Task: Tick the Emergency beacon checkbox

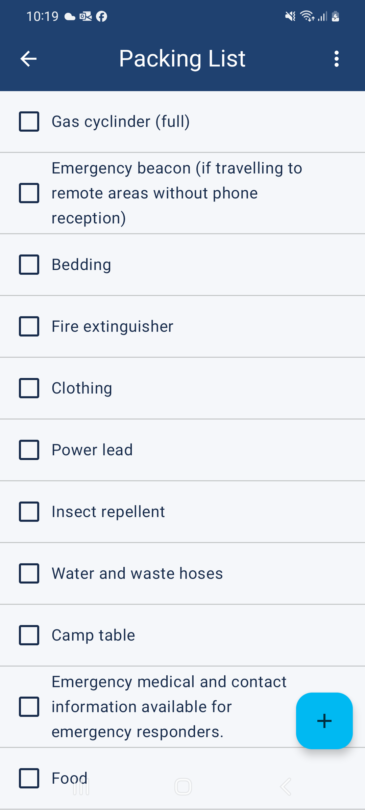Action: coord(29,193)
